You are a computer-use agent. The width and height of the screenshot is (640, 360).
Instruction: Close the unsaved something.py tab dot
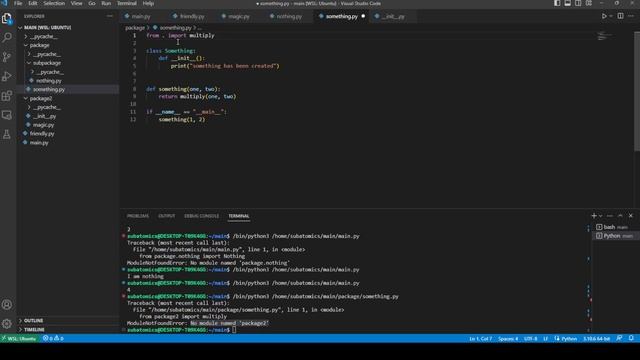[x=363, y=16]
